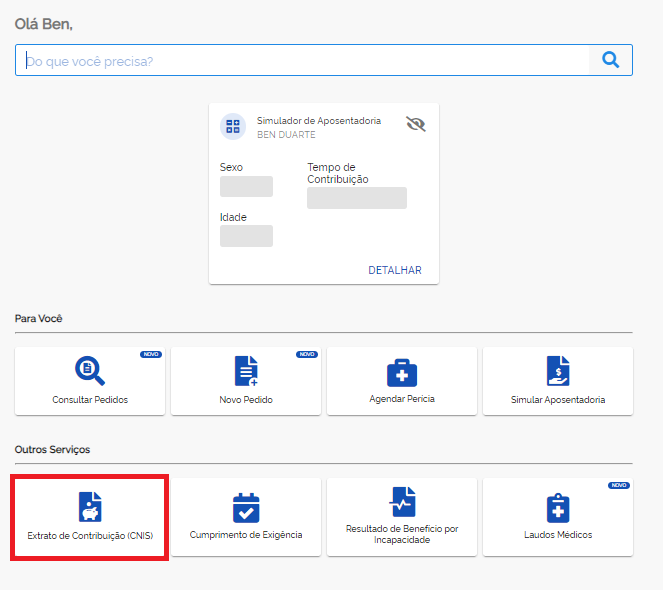The image size is (663, 590).
Task: Click the search magnifier icon
Action: click(x=611, y=60)
